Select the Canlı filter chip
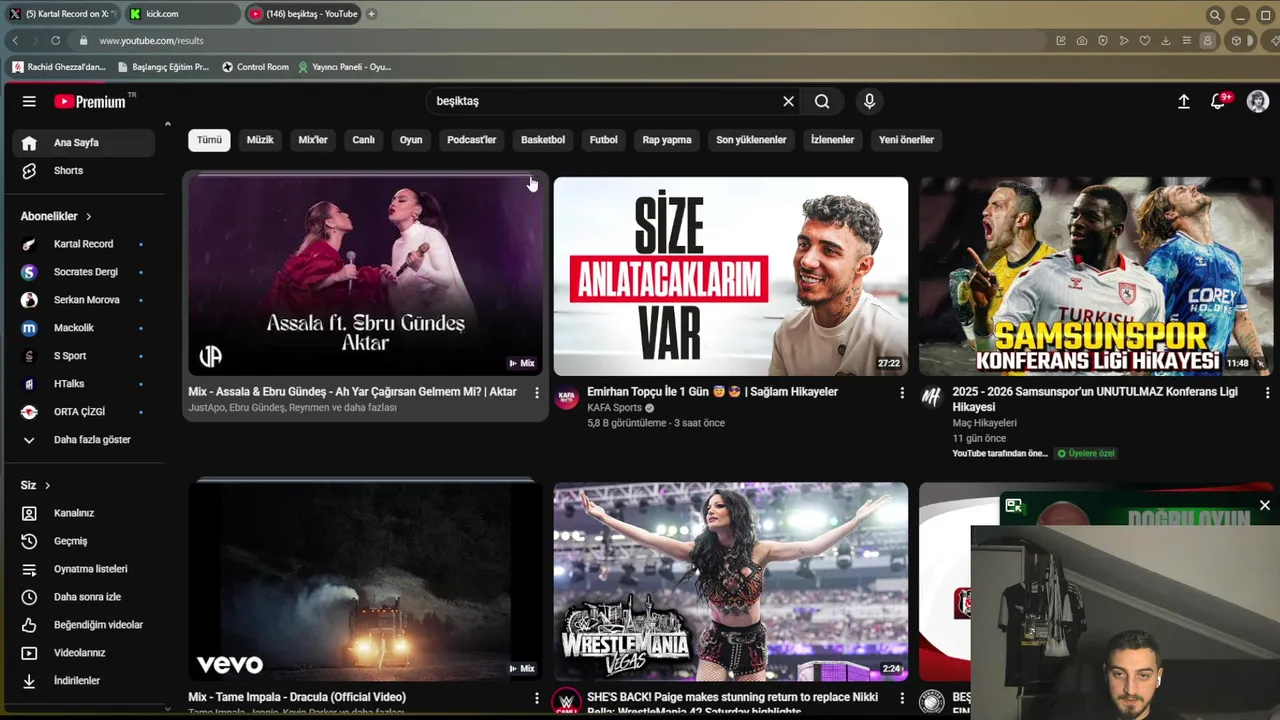The image size is (1280, 720). pyautogui.click(x=364, y=140)
